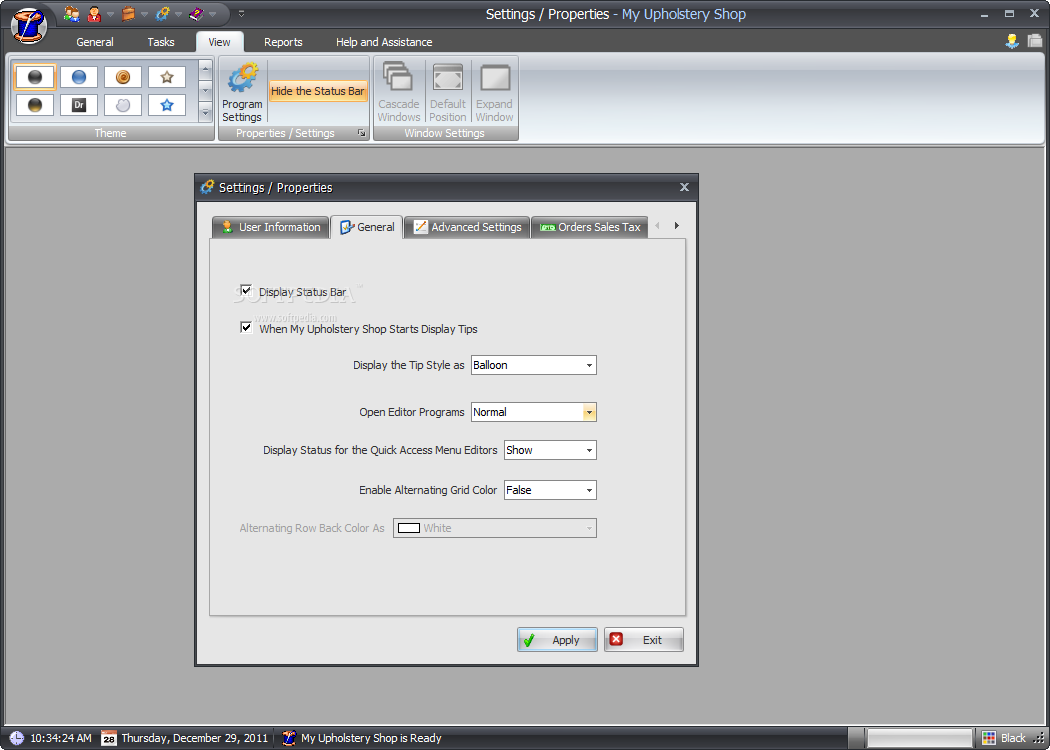Click the purple help book icon

(196, 13)
